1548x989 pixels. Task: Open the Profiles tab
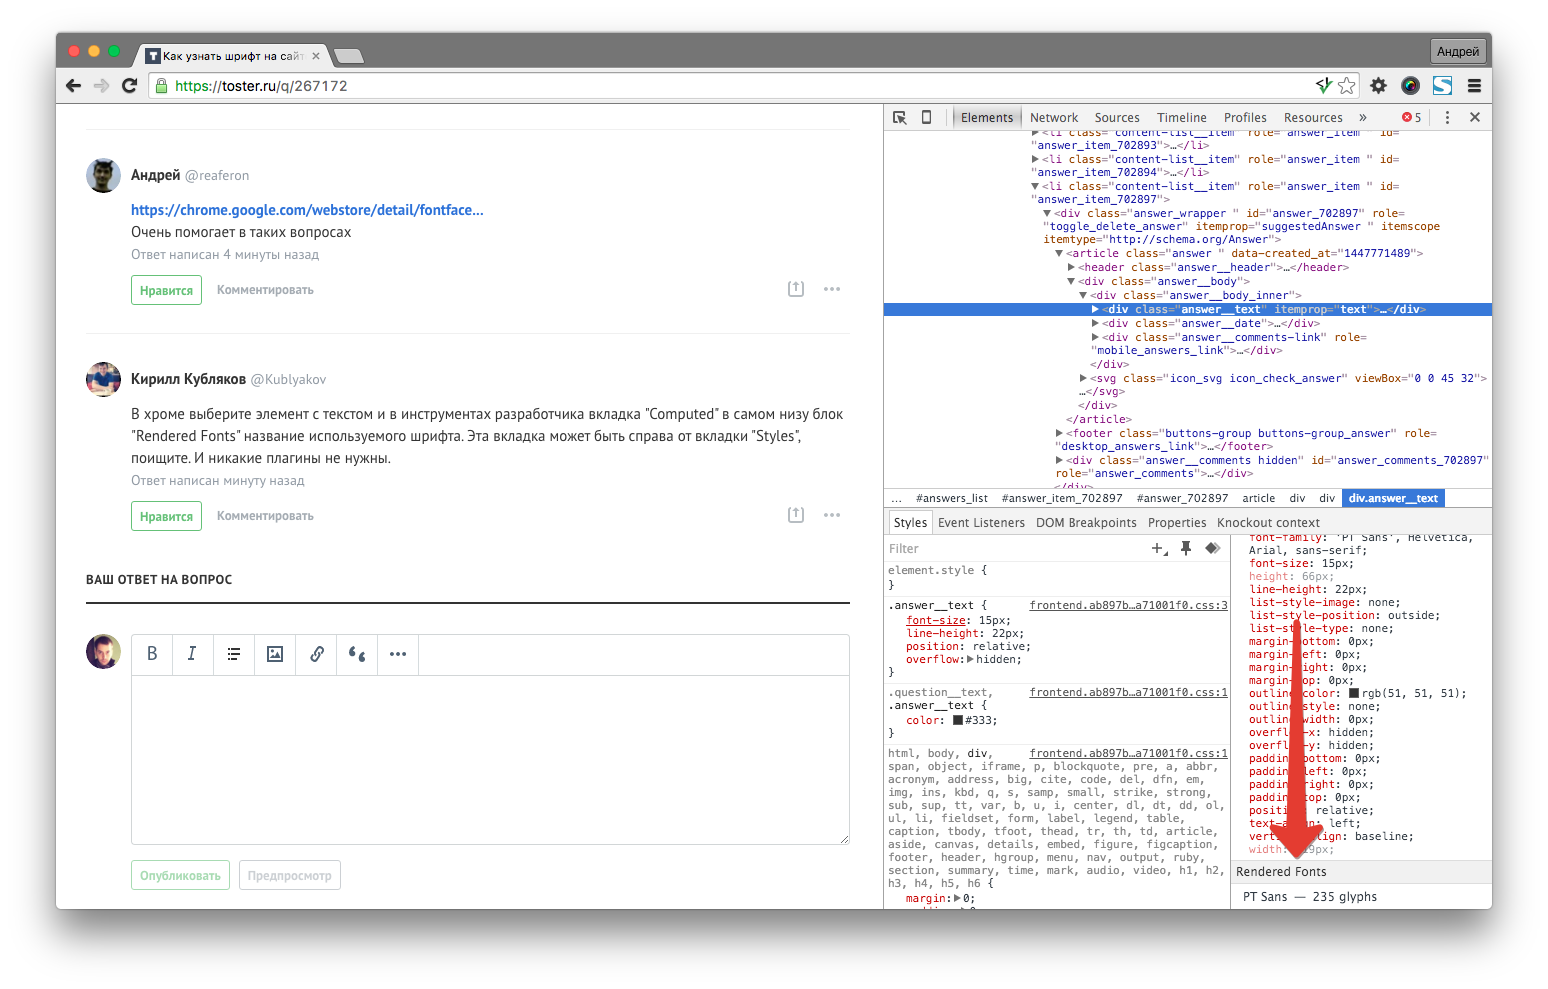pyautogui.click(x=1245, y=117)
